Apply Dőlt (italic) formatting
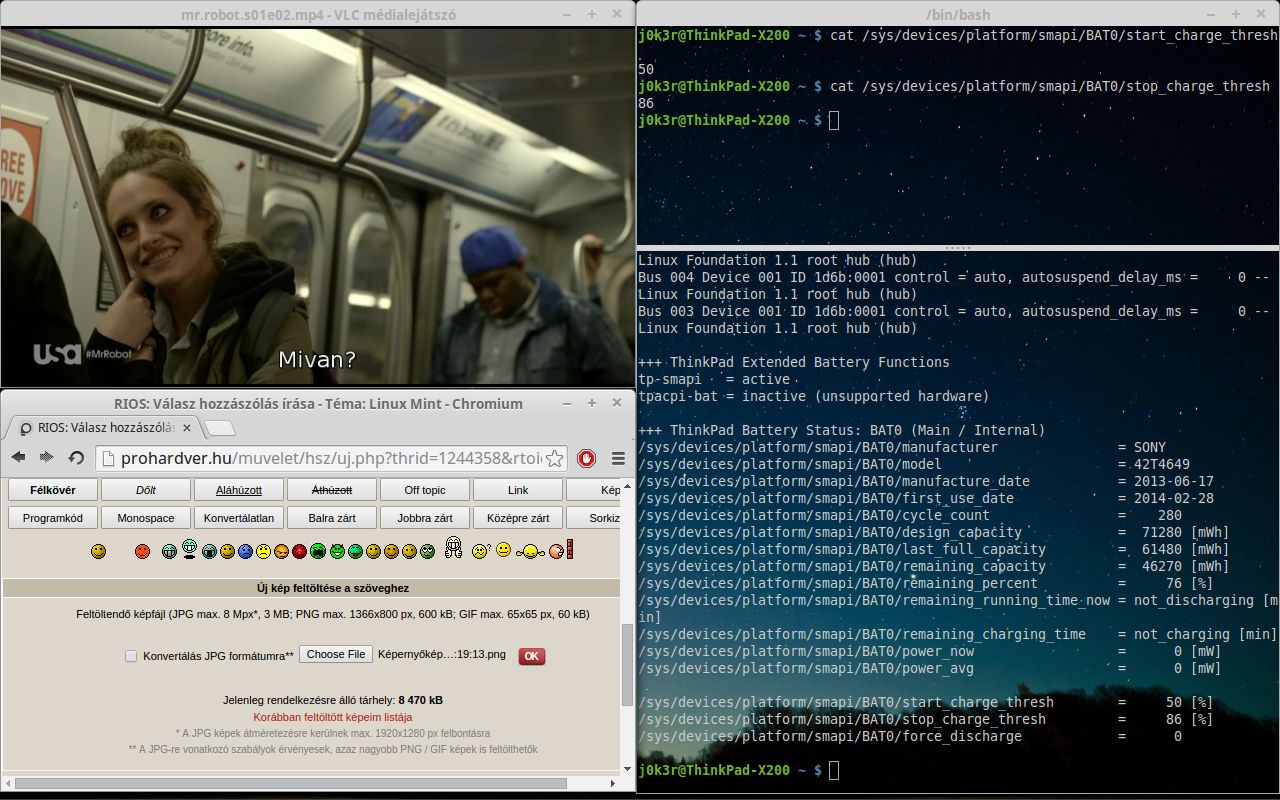This screenshot has width=1280, height=800. point(146,490)
